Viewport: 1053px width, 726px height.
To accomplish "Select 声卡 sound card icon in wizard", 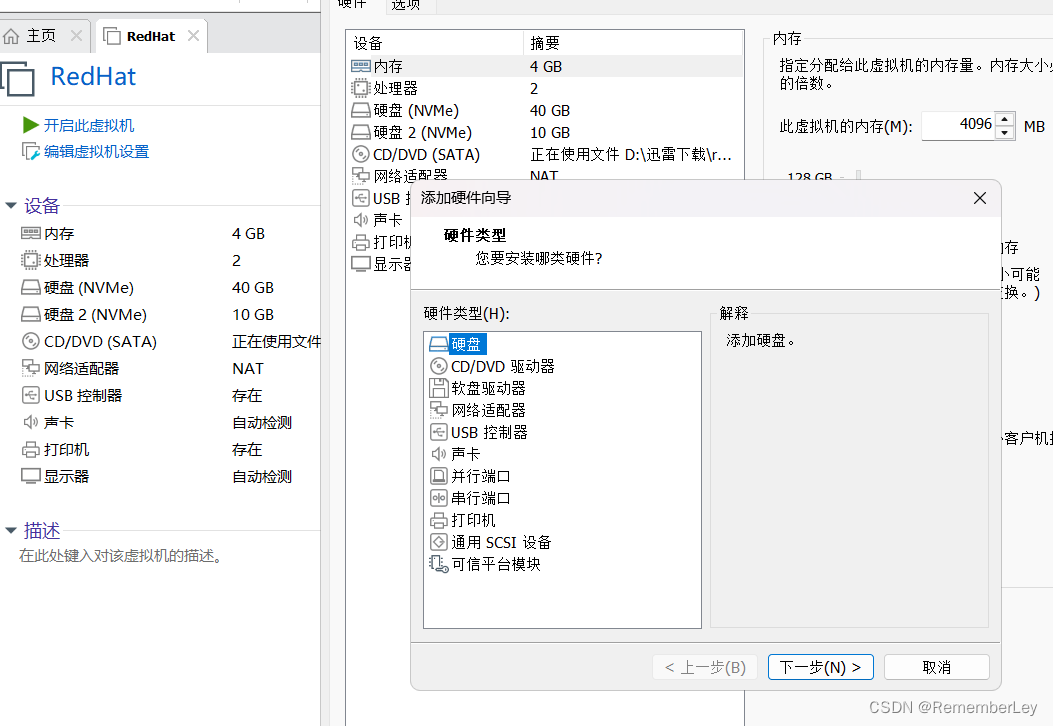I will pos(439,454).
